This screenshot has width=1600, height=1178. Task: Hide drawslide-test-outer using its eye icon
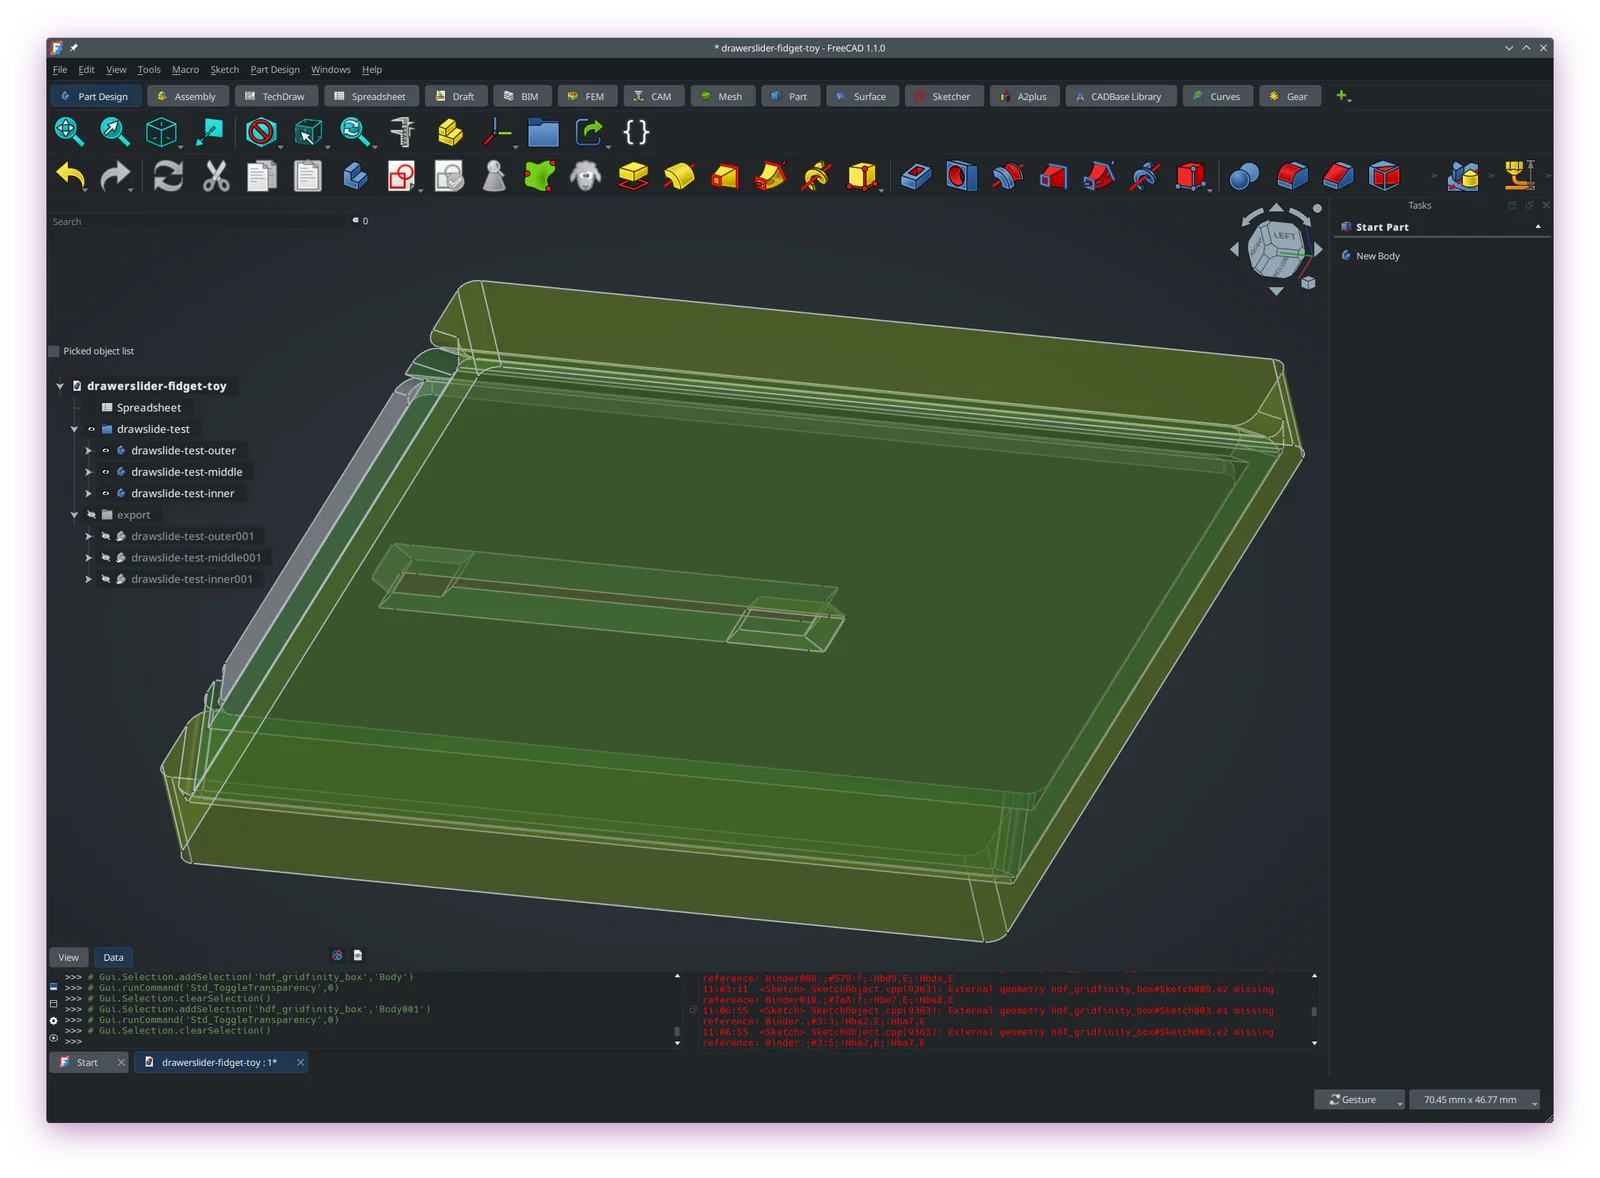(x=105, y=451)
